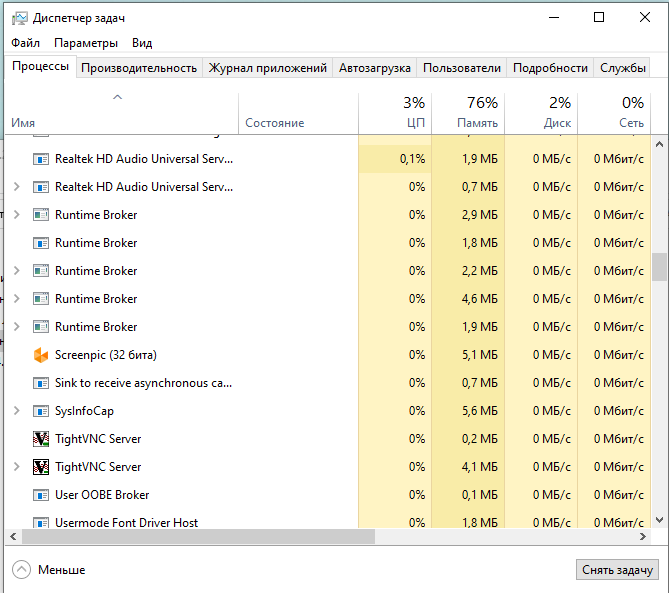Image resolution: width=669 pixels, height=593 pixels.
Task: Click the Task Manager title bar icon
Action: click(x=19, y=18)
